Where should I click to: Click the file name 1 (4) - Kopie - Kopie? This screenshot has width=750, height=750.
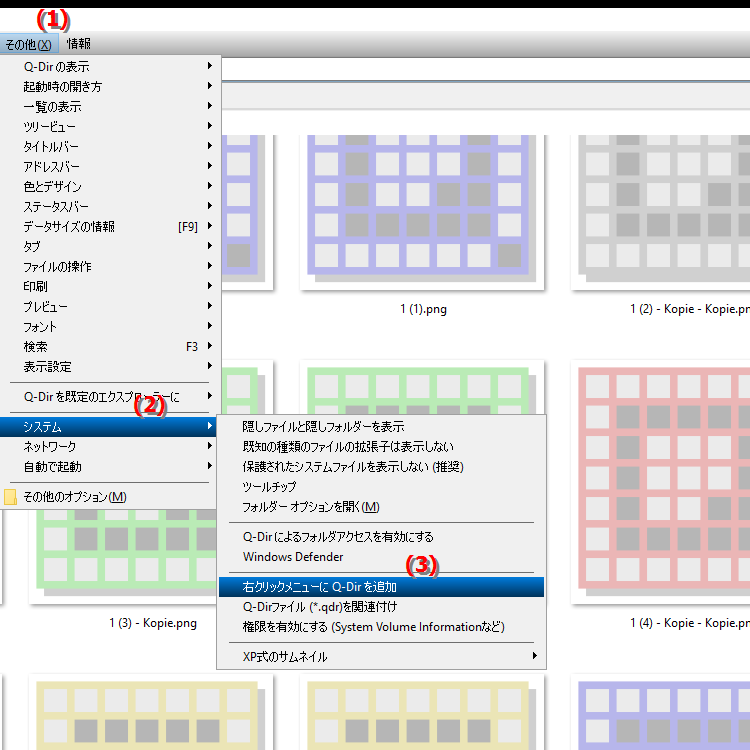pos(690,623)
